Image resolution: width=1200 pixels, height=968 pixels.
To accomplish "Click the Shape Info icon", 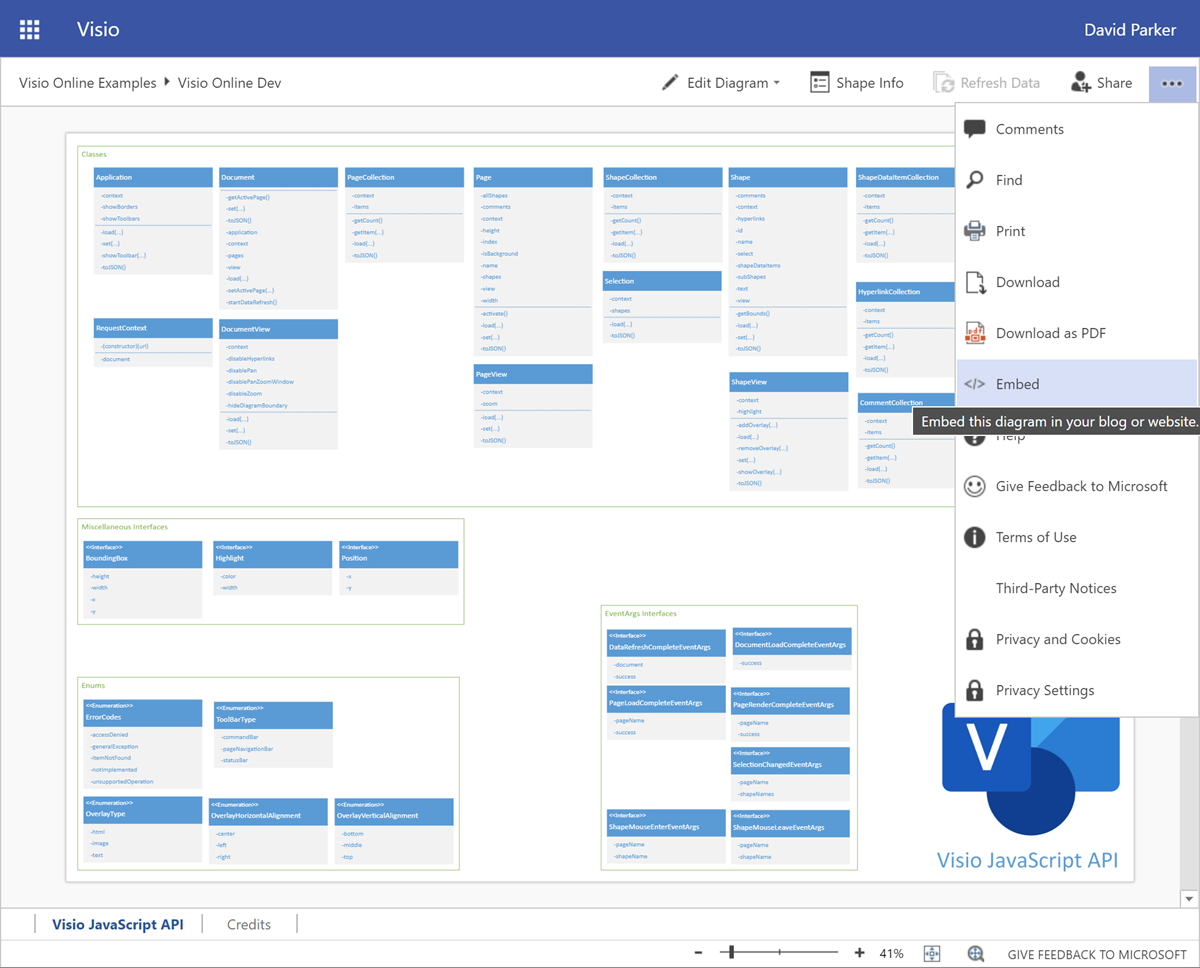I will pyautogui.click(x=856, y=82).
